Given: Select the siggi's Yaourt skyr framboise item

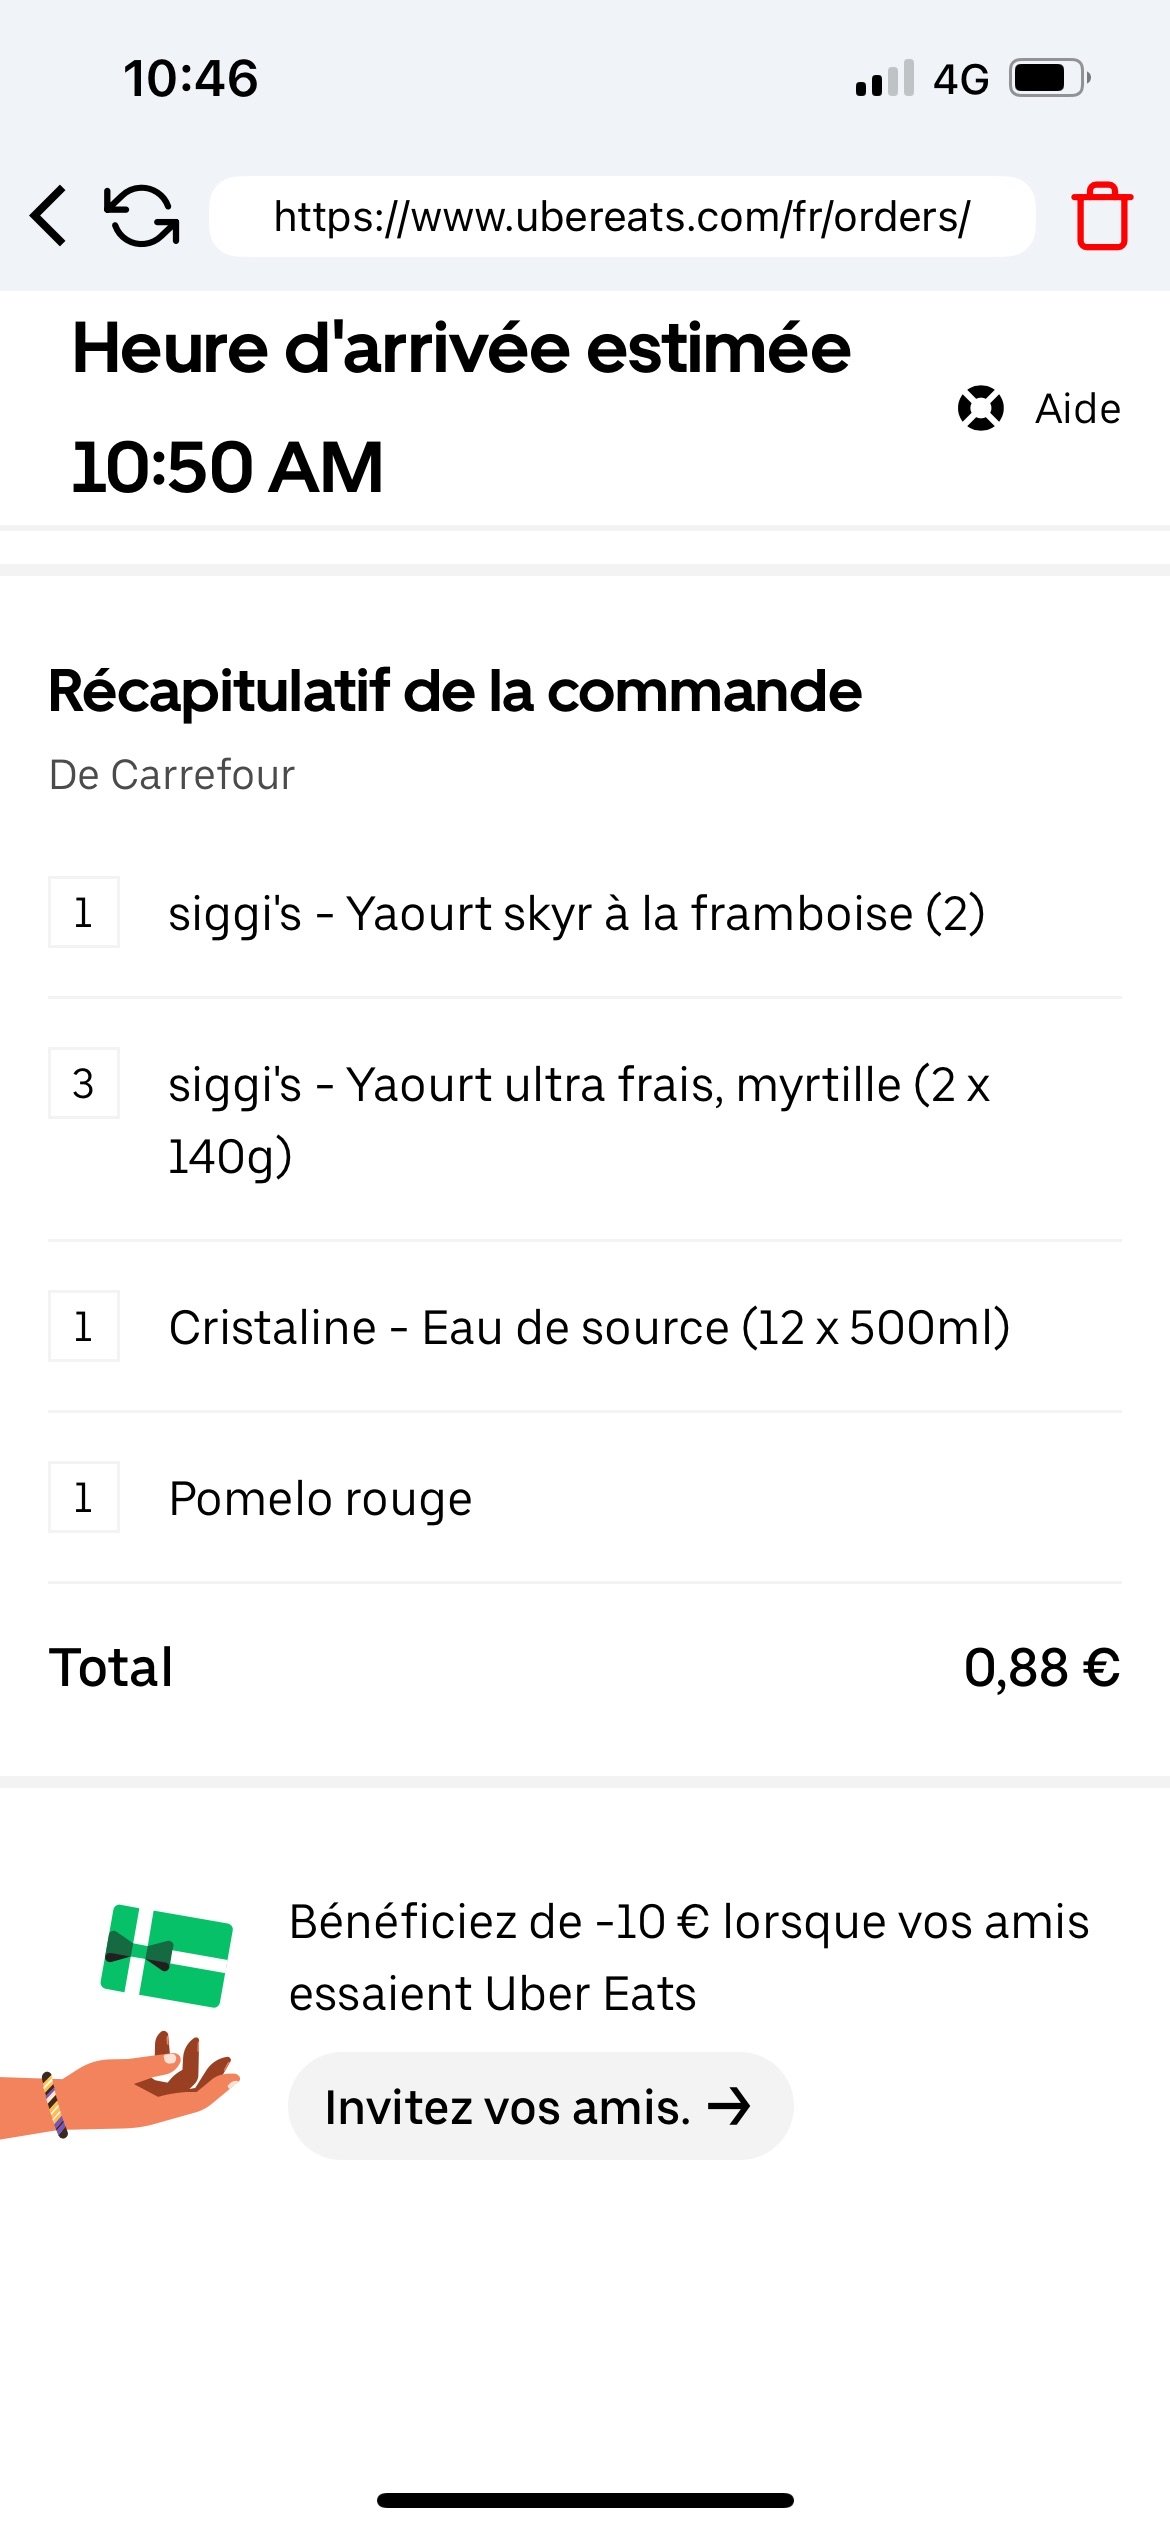Looking at the screenshot, I should click(576, 913).
